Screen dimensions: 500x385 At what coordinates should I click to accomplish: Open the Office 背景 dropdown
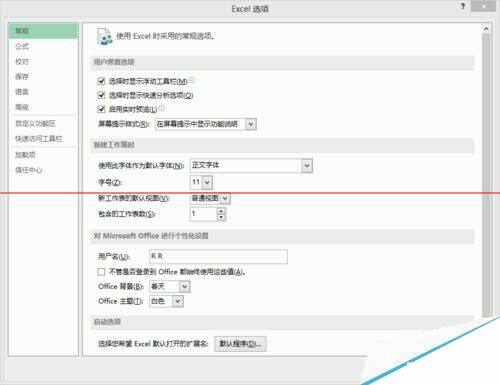[184, 287]
